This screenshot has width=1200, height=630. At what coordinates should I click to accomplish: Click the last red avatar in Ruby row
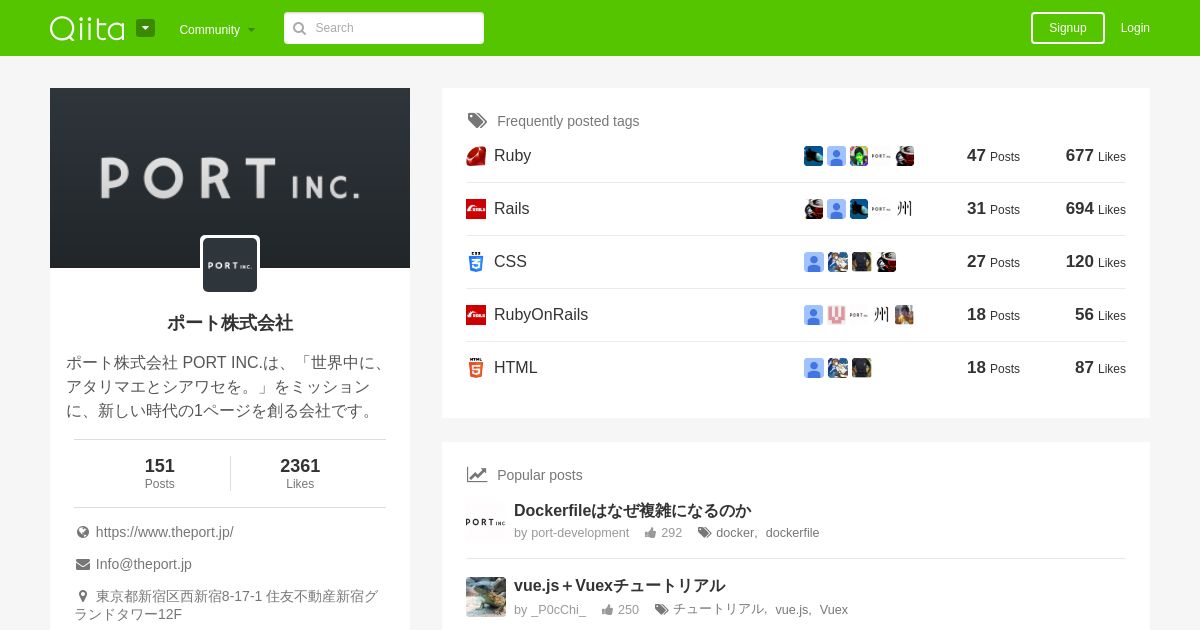(905, 156)
